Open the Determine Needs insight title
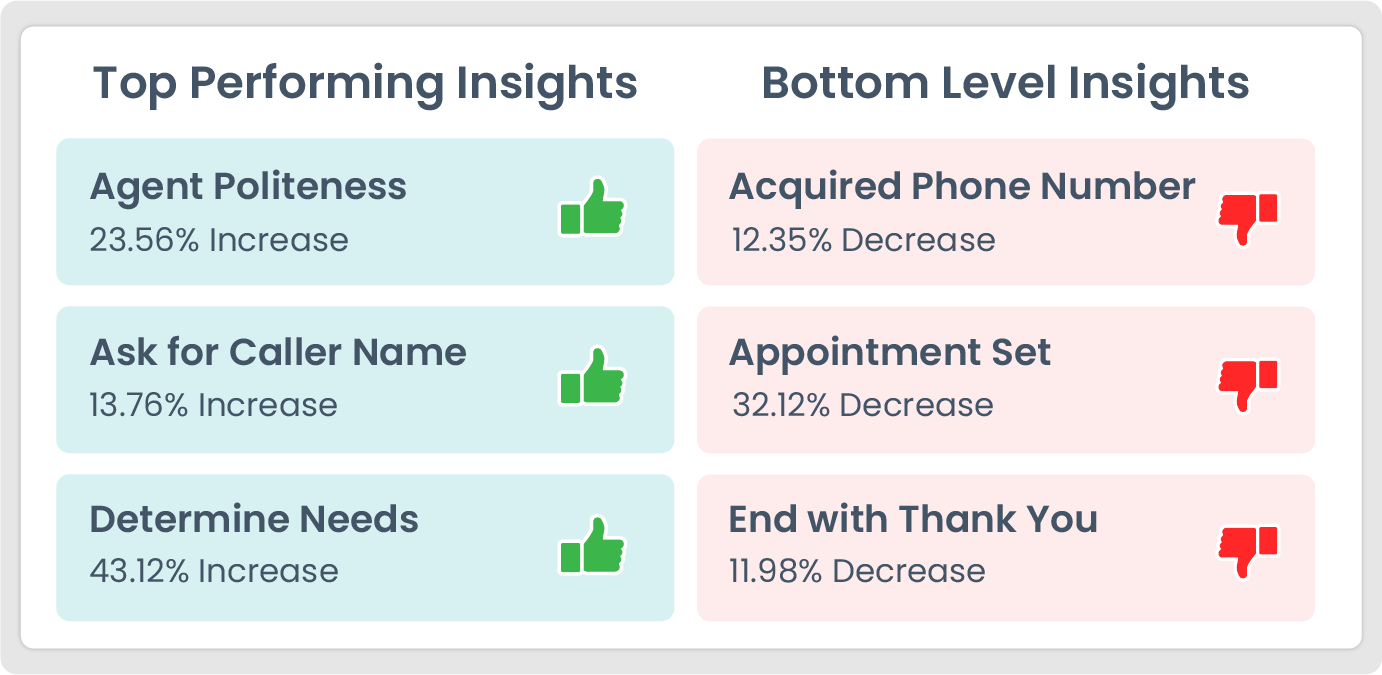Image resolution: width=1382 pixels, height=675 pixels. tap(254, 519)
